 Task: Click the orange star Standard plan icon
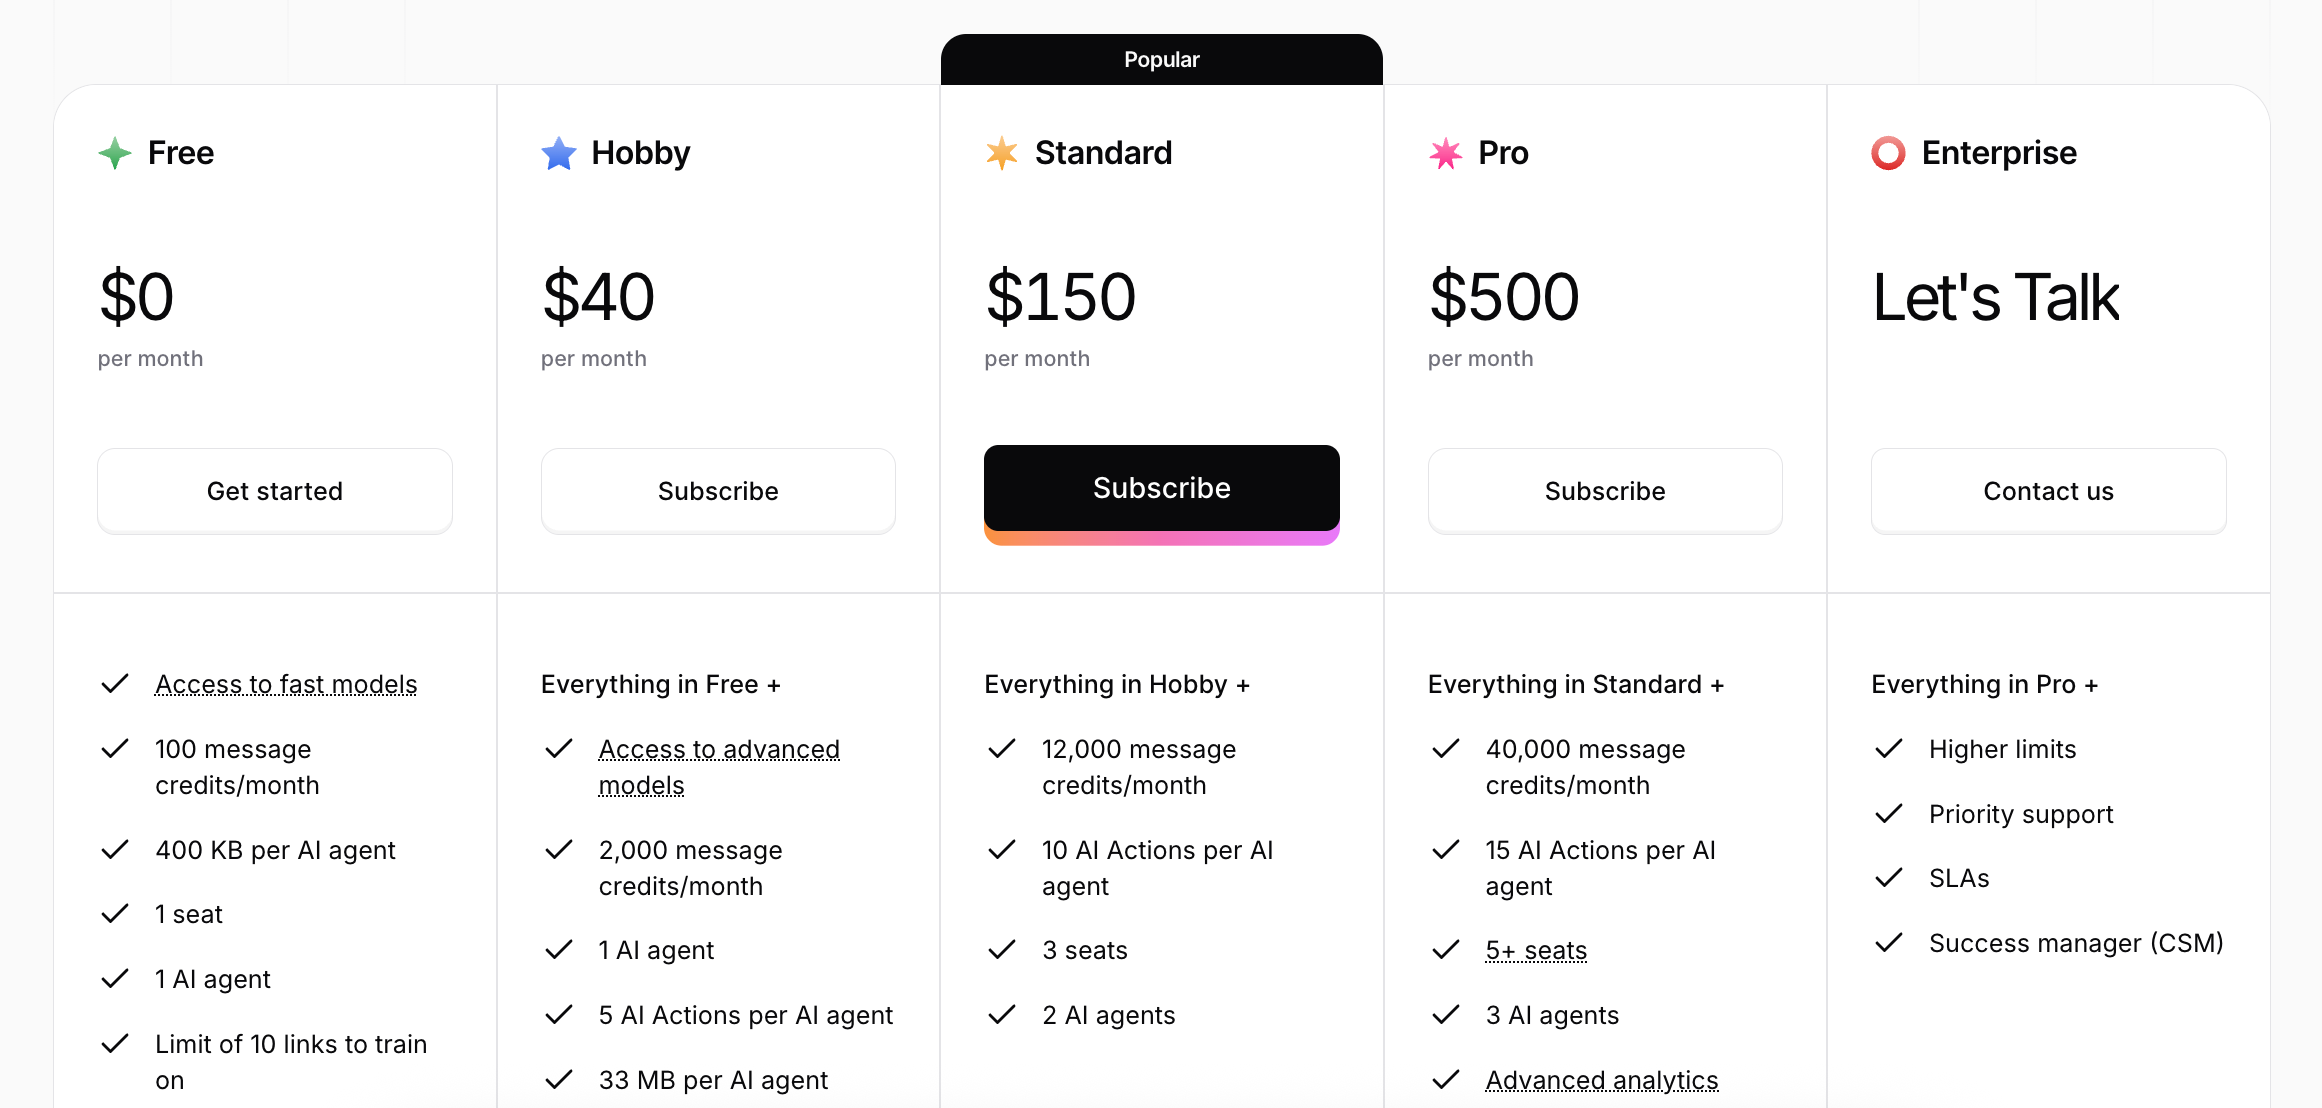[x=1002, y=153]
